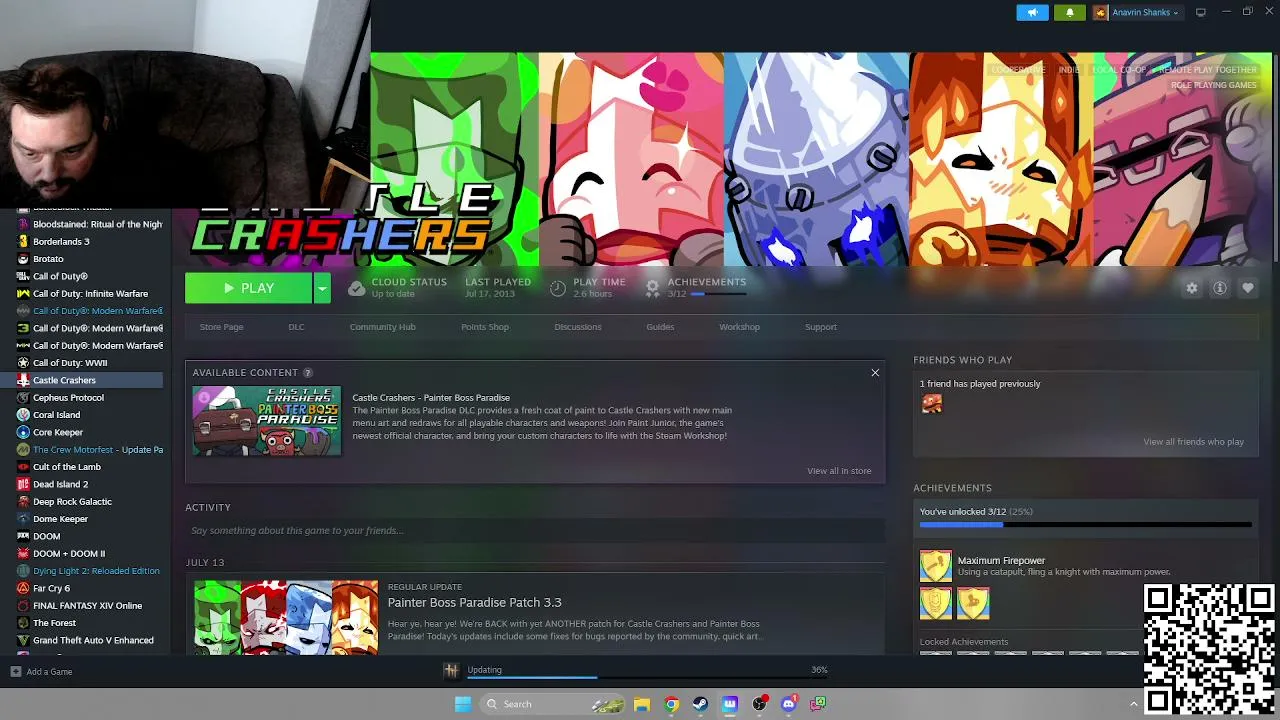Click the Add a Game plus icon

coord(15,672)
